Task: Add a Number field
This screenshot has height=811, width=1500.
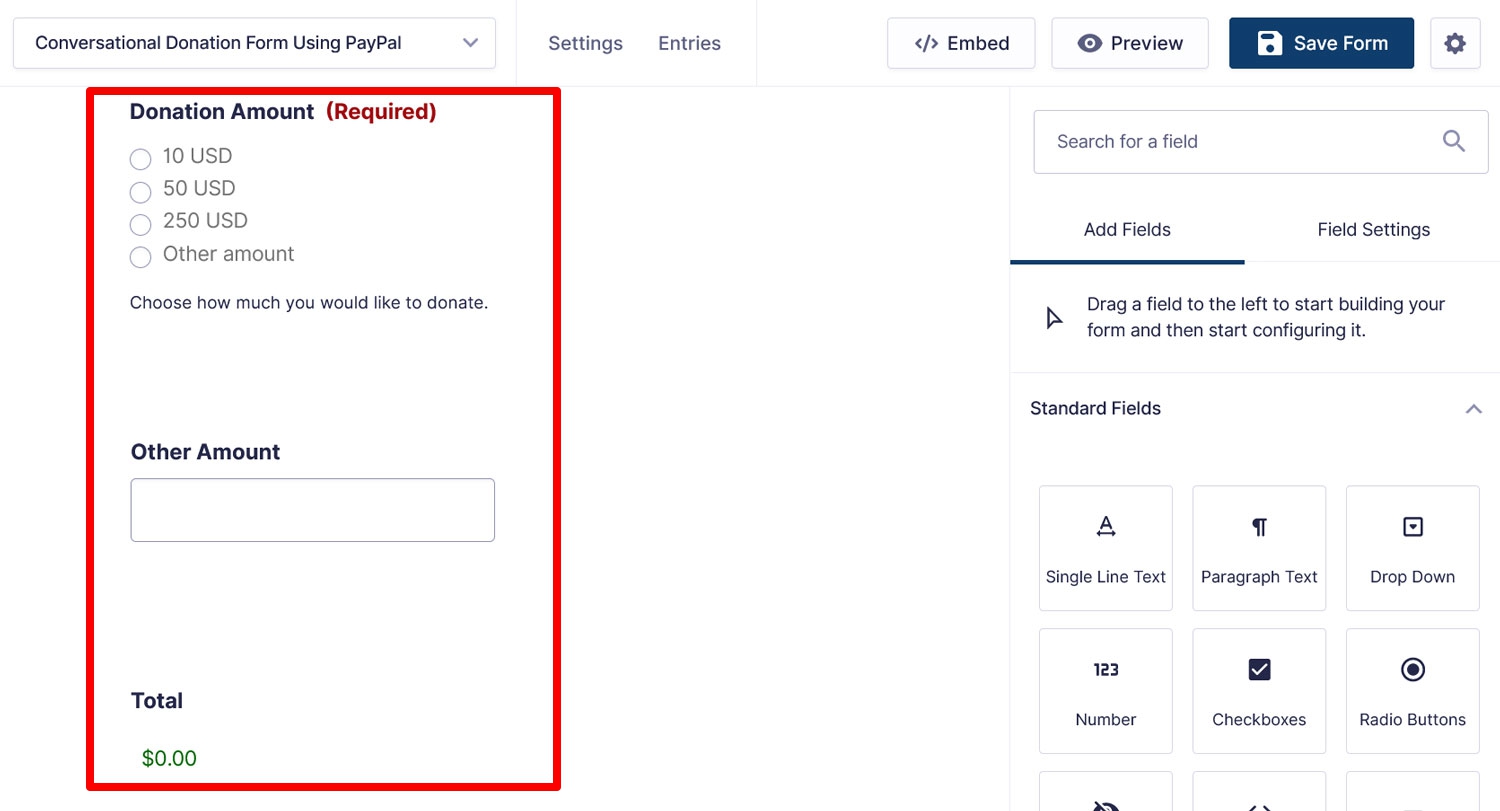Action: pos(1106,691)
